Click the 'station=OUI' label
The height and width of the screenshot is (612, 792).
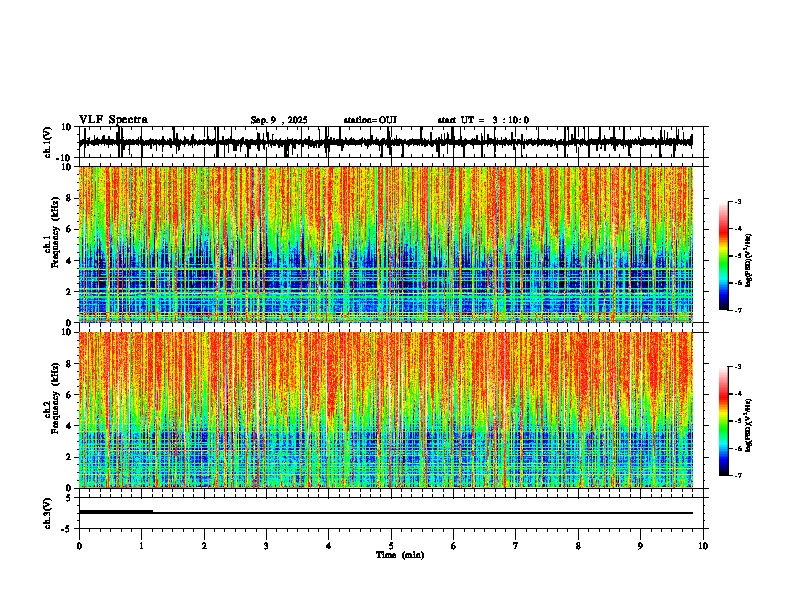point(370,120)
